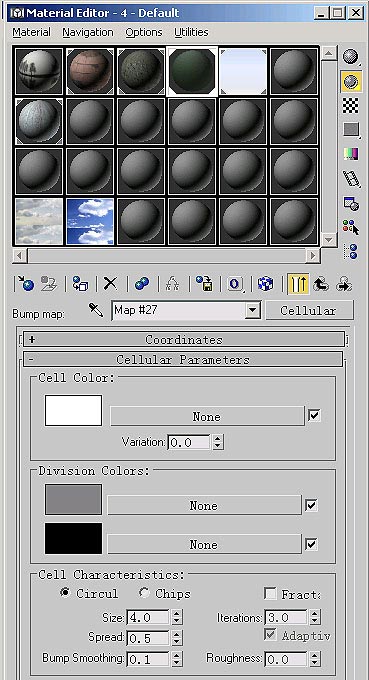Screen dimensions: 369x680
Task: Click the white Cell Color swatch
Action: 73,410
